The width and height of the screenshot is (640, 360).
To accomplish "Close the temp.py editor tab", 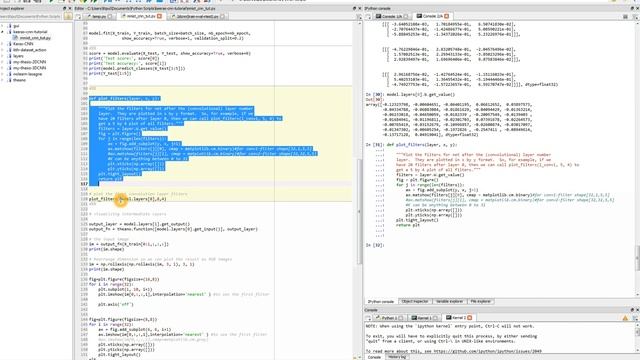I will click(109, 16).
